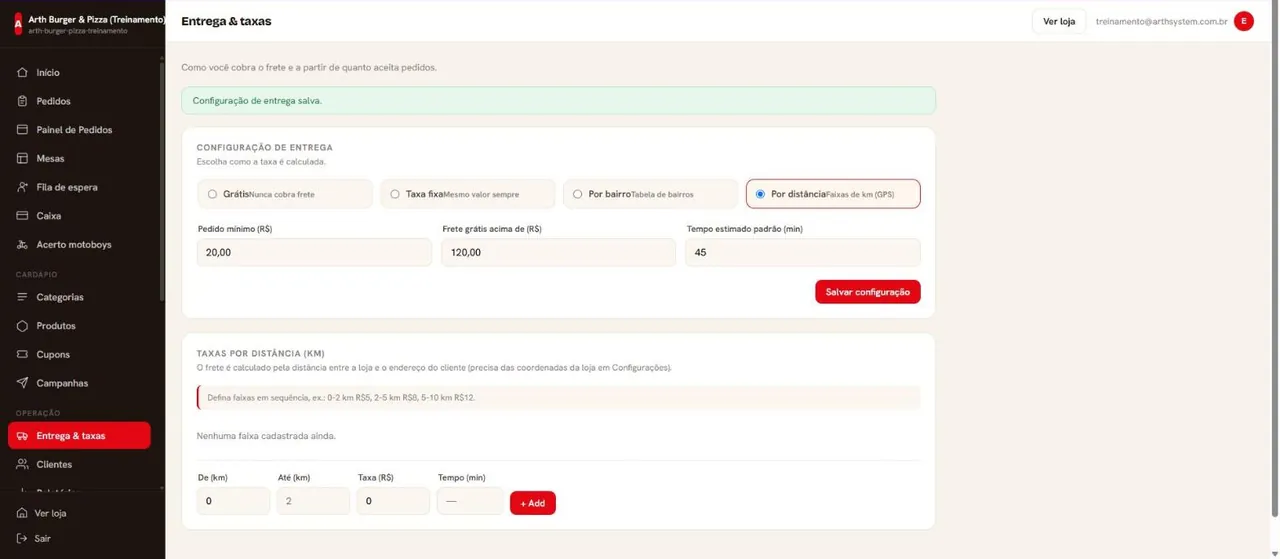1280x559 pixels.
Task: Focus the Tempo (min) range field
Action: click(x=470, y=501)
